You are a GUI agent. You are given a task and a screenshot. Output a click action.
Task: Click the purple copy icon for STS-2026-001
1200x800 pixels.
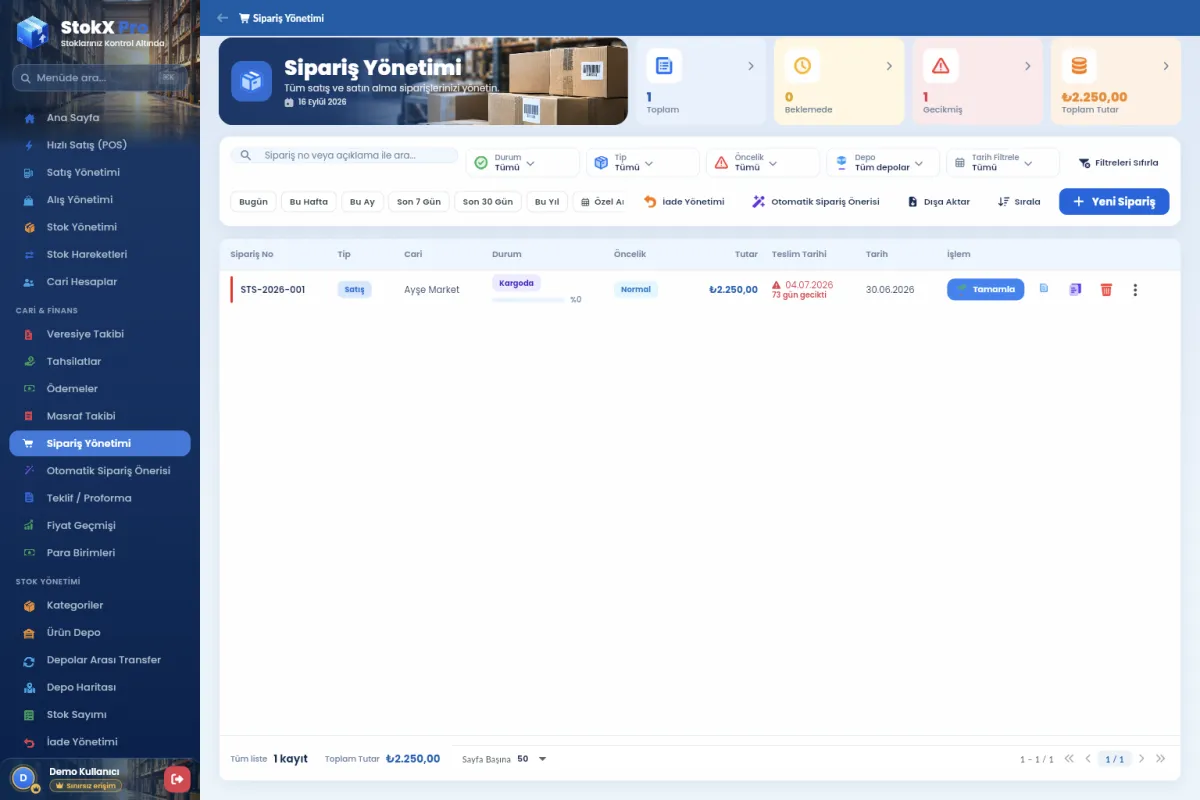tap(1075, 289)
